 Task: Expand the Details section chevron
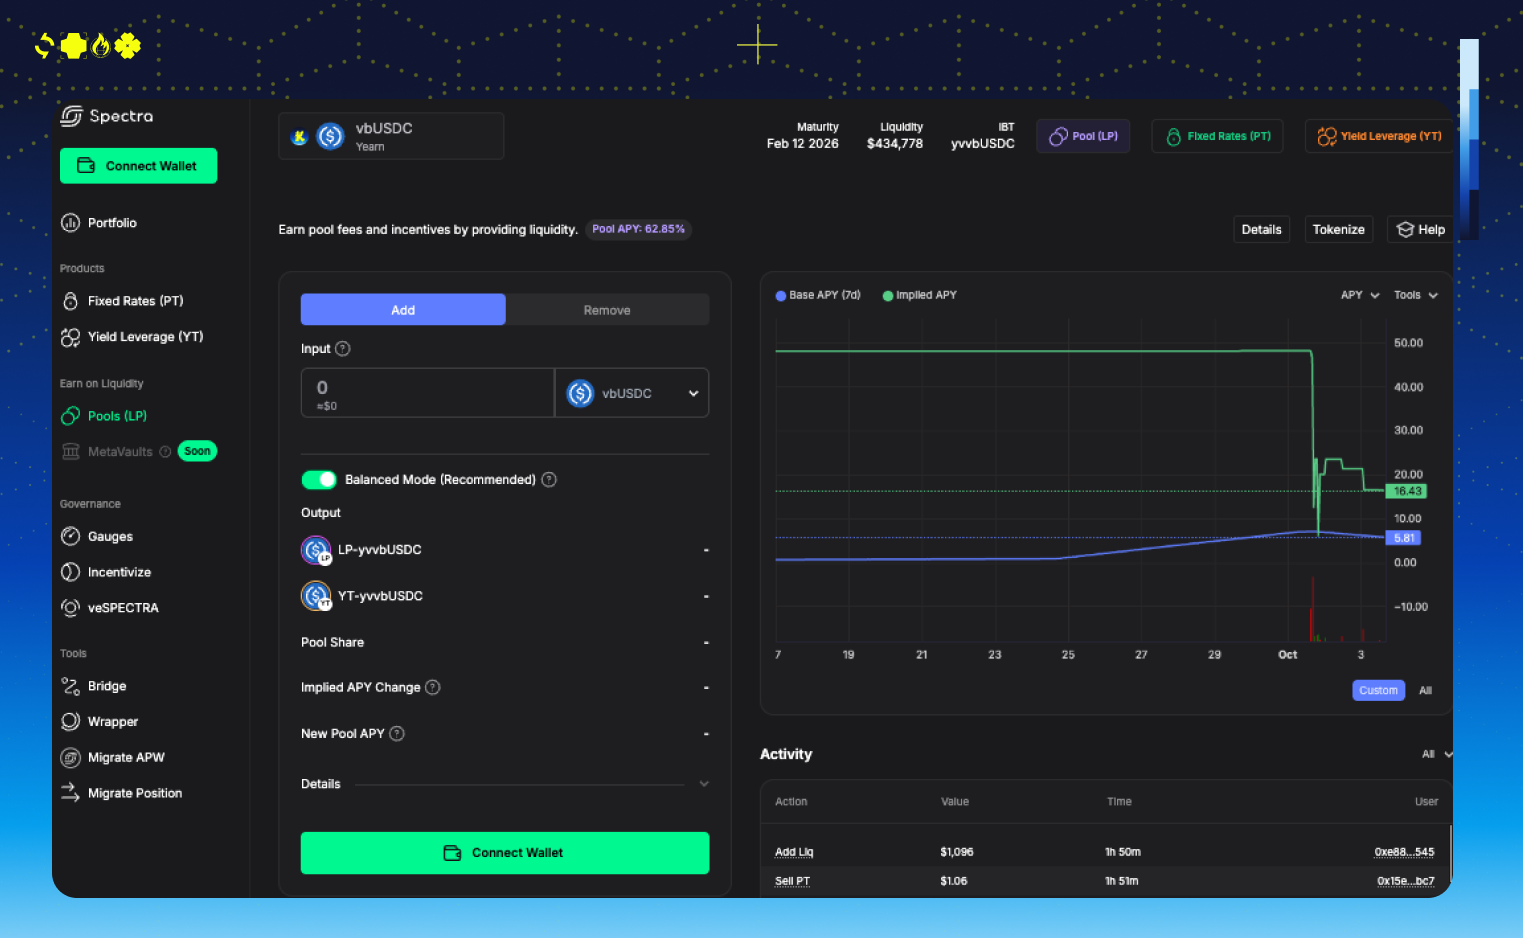click(x=704, y=784)
